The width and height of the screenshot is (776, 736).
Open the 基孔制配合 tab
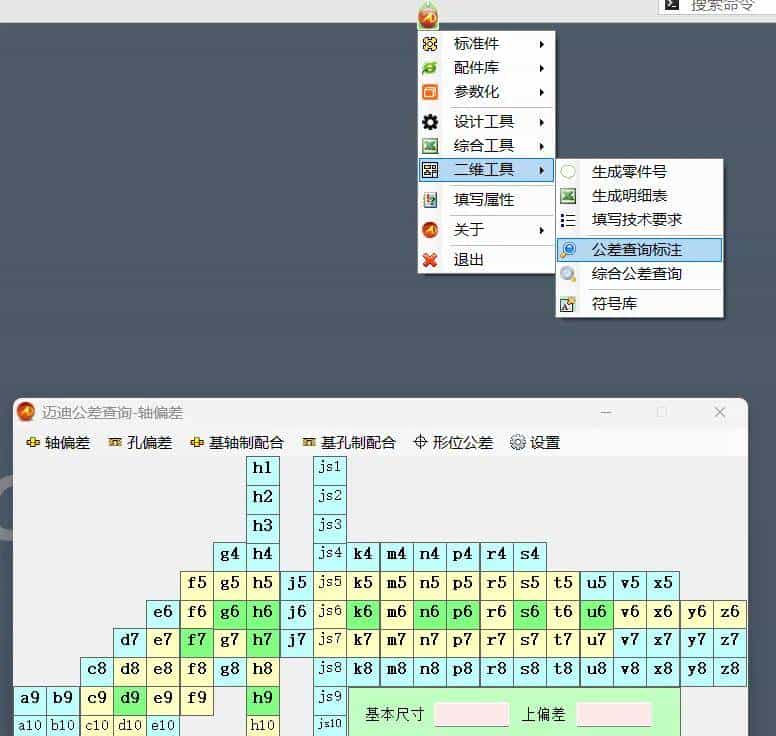coord(349,442)
